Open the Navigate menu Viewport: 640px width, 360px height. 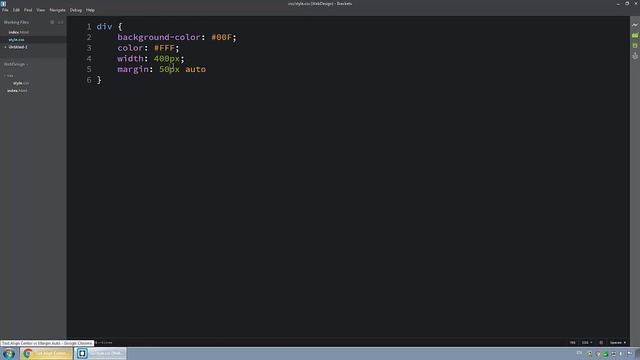(57, 10)
